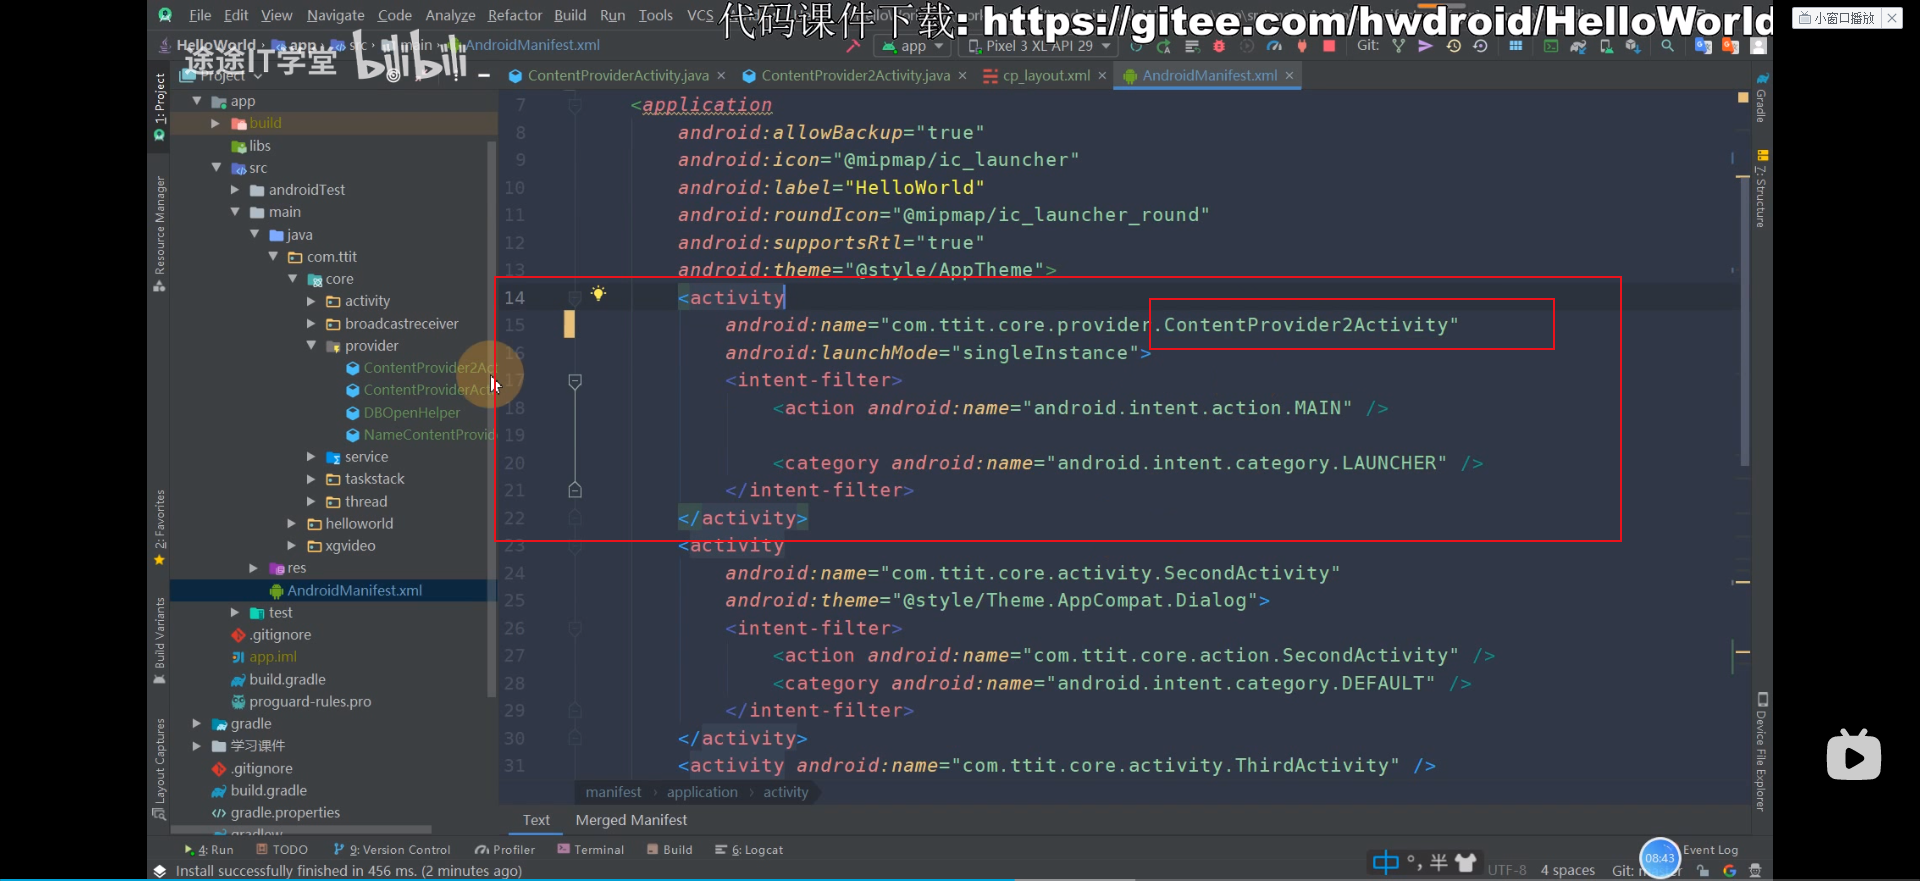Click the TODO tool window button
1920x881 pixels.
(282, 850)
